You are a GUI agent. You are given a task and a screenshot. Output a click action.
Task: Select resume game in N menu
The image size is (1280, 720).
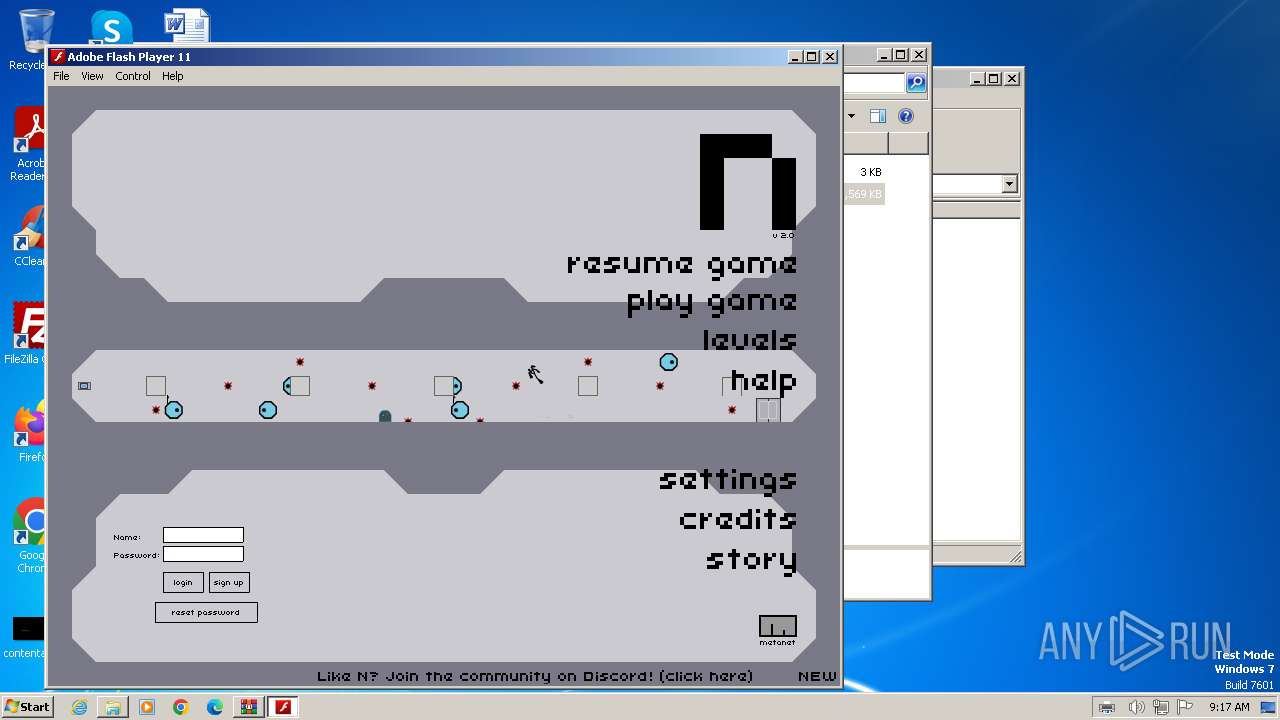(x=682, y=264)
